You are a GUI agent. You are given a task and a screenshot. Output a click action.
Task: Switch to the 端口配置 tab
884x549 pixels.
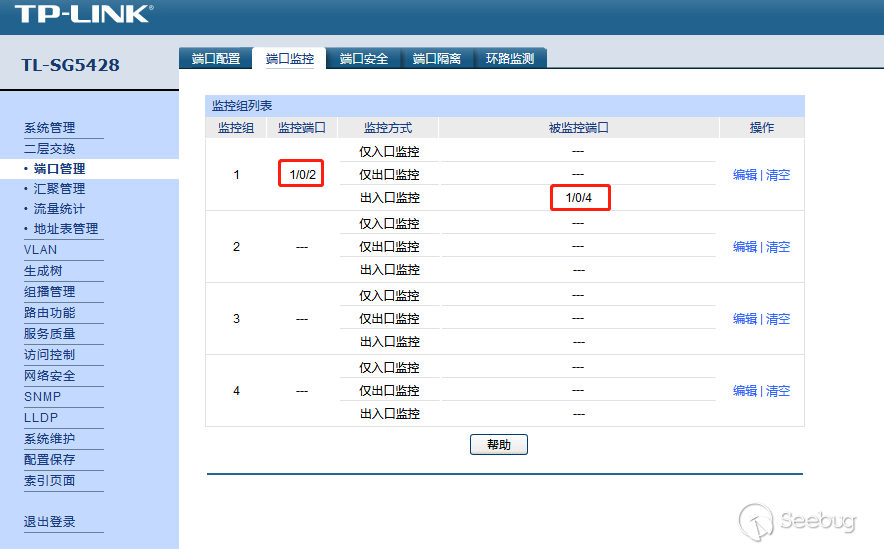click(216, 59)
